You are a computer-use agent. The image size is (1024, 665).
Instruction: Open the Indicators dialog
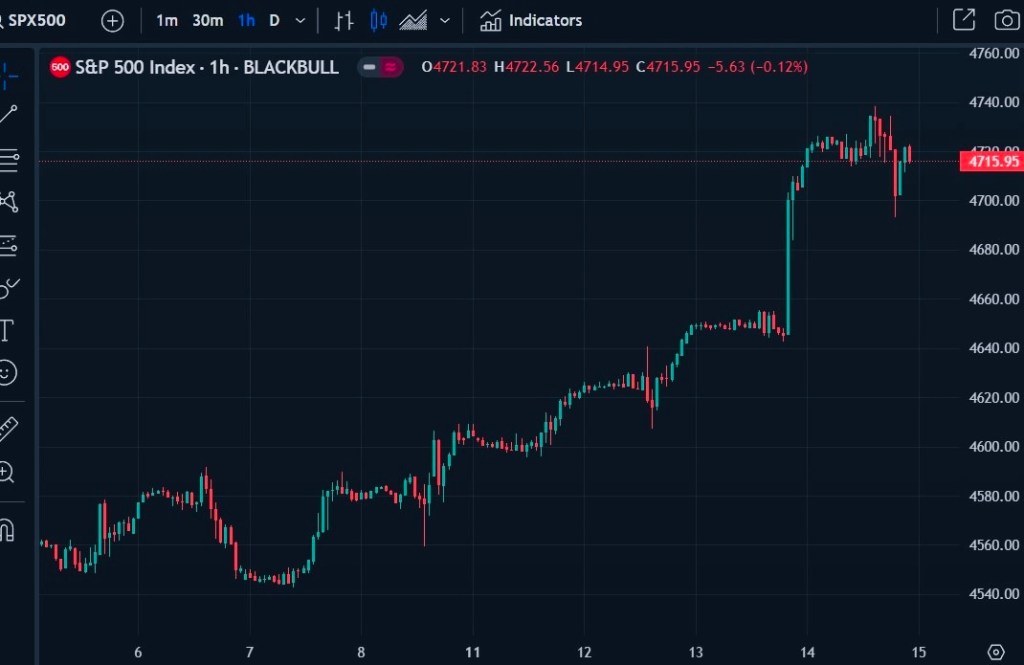[x=530, y=20]
